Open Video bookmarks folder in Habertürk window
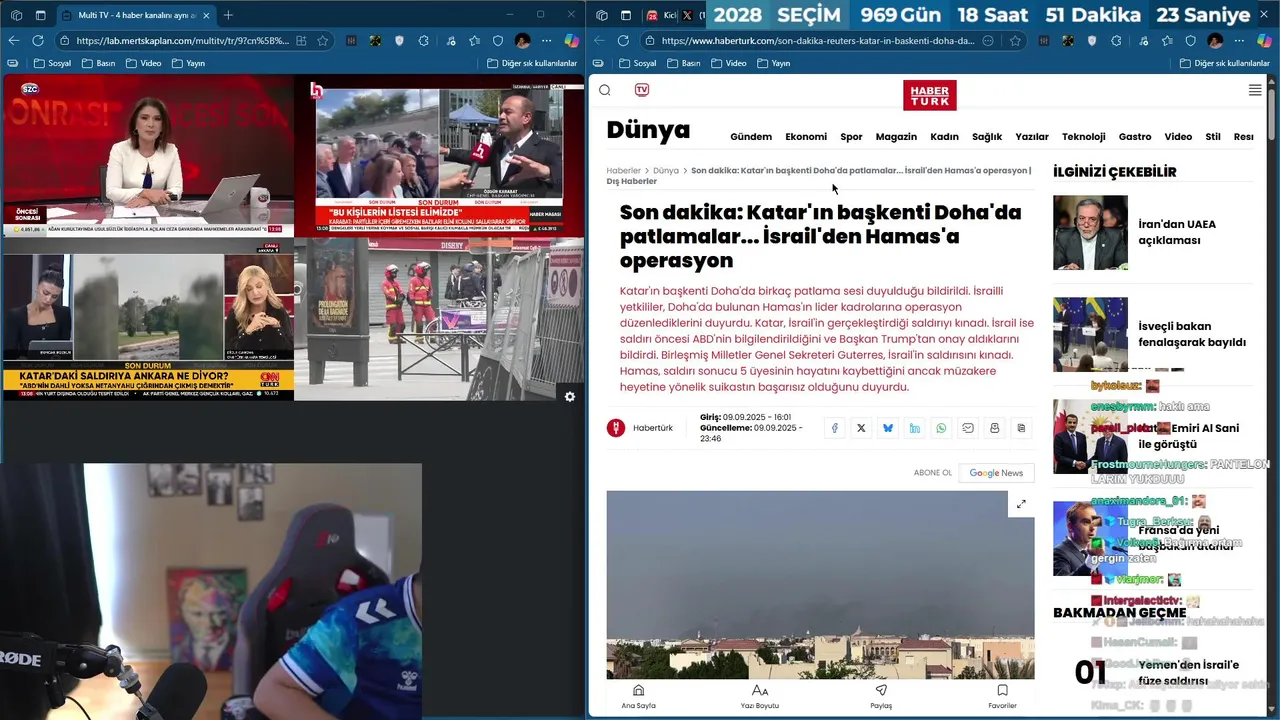This screenshot has height=720, width=1280. tap(729, 63)
